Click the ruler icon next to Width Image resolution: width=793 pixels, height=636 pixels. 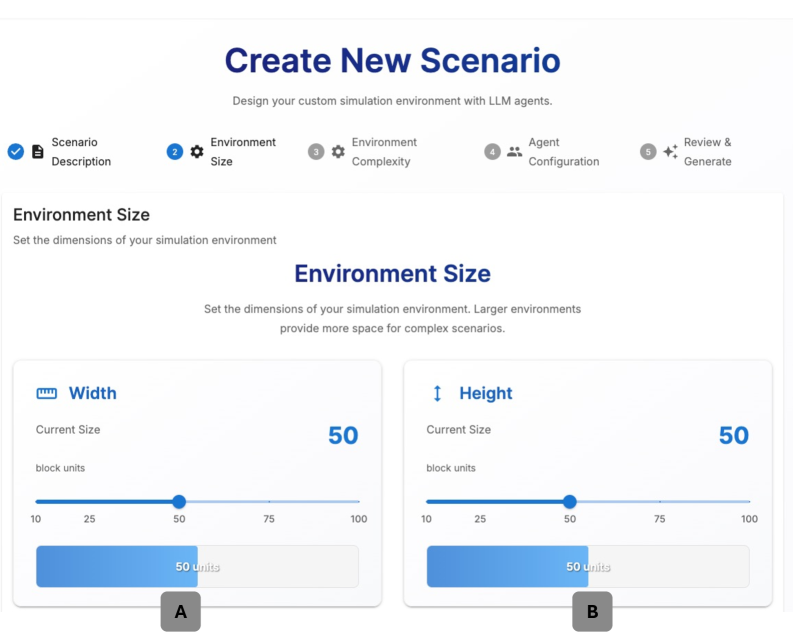click(47, 393)
